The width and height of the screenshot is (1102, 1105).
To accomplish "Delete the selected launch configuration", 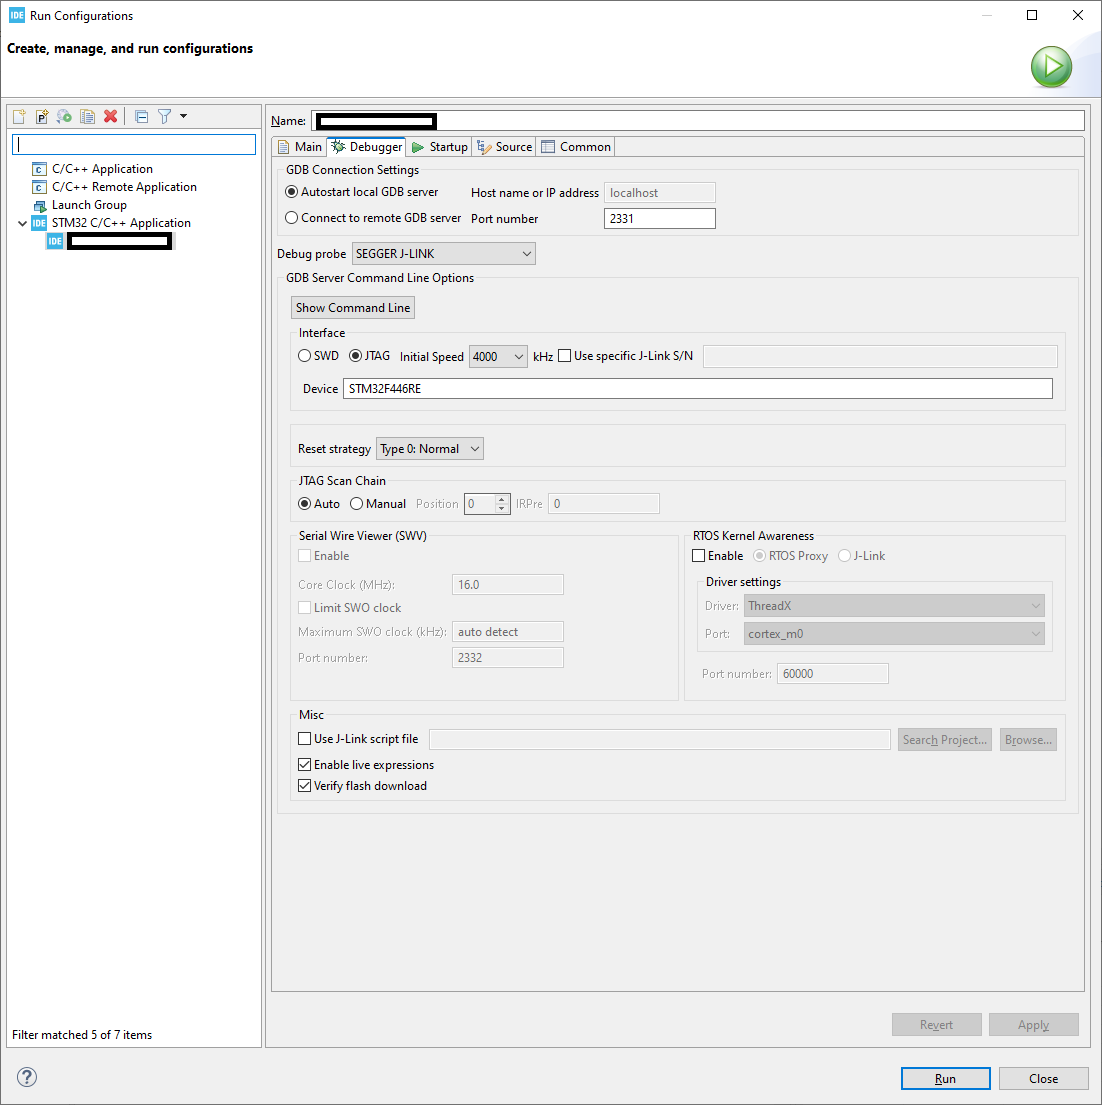I will (x=109, y=116).
